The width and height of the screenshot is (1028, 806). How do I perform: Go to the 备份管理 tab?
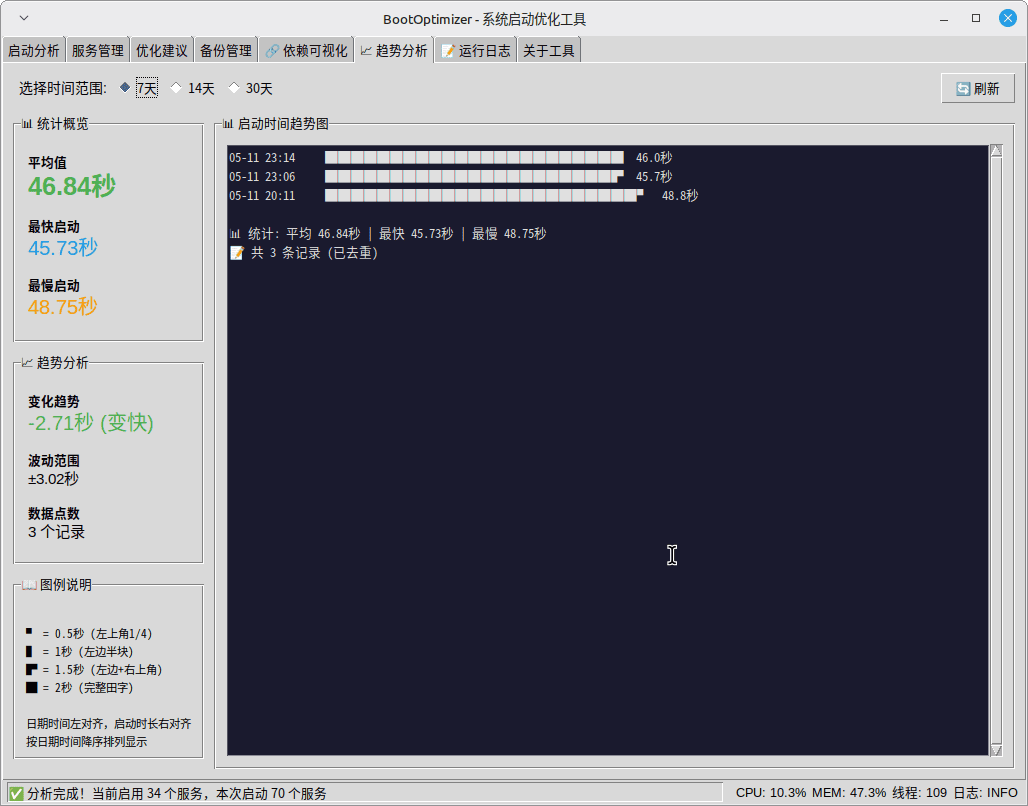point(226,50)
